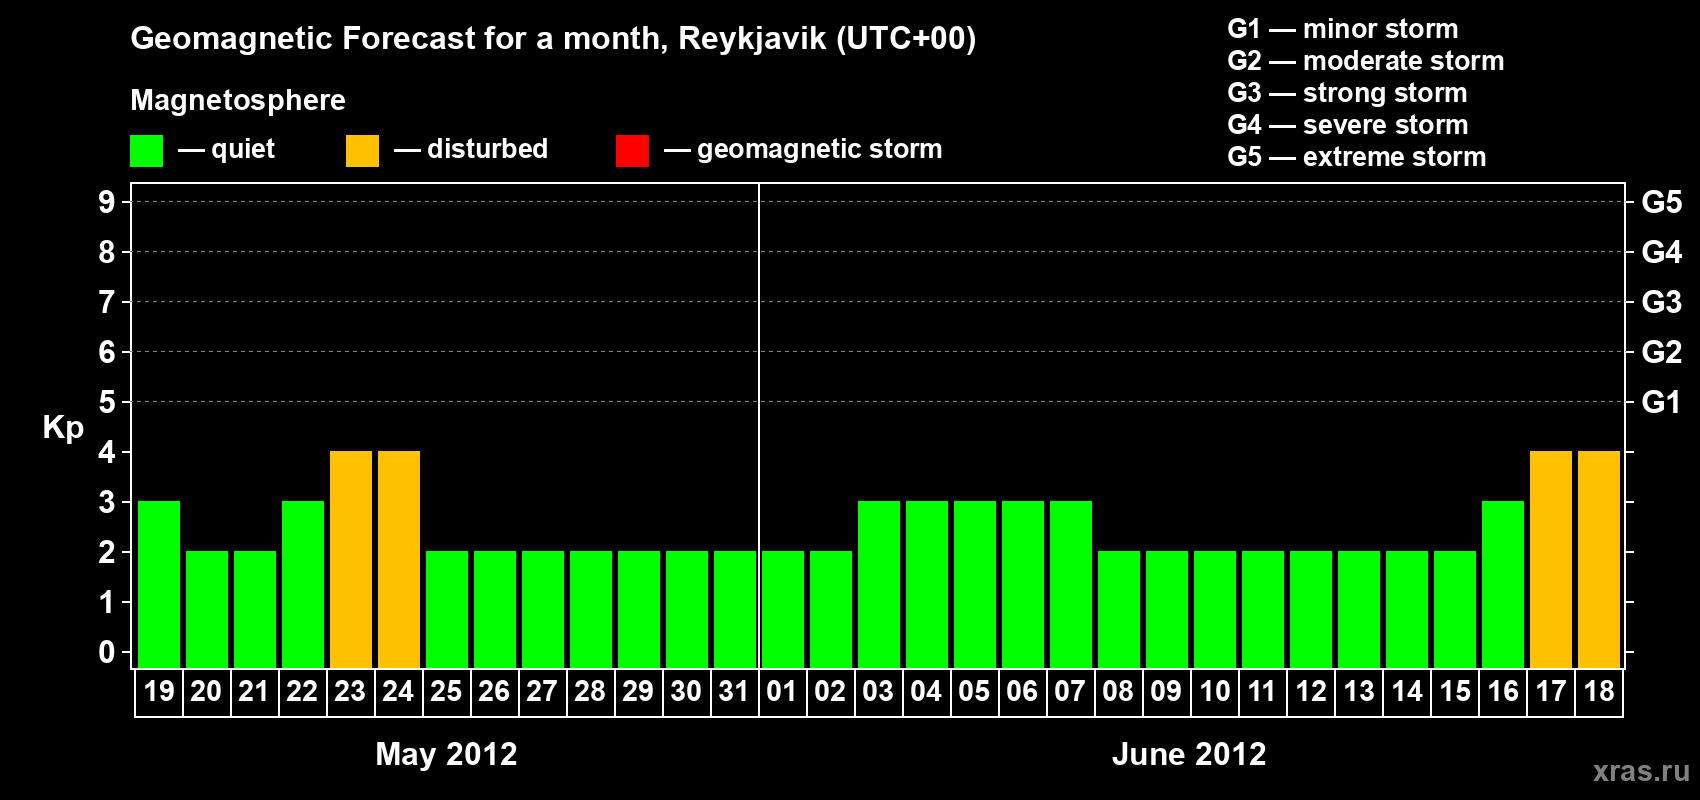Click the '— geomagnetic storm' legend label
This screenshot has height=800, width=1700.
[803, 150]
